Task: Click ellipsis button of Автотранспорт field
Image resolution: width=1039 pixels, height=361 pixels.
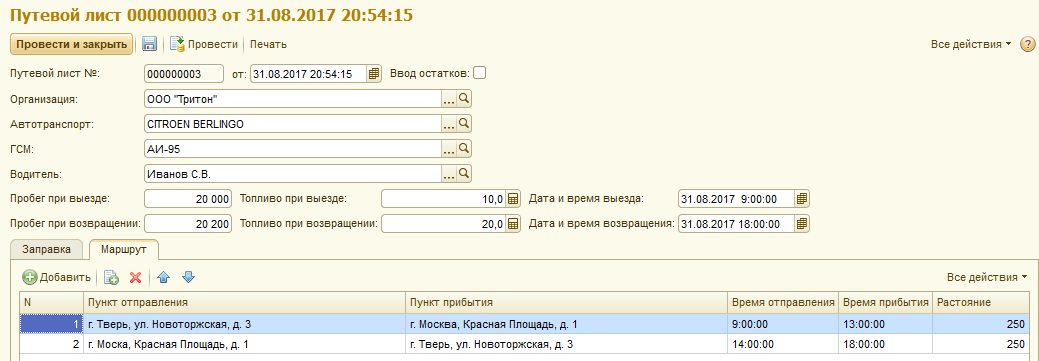Action: click(449, 124)
